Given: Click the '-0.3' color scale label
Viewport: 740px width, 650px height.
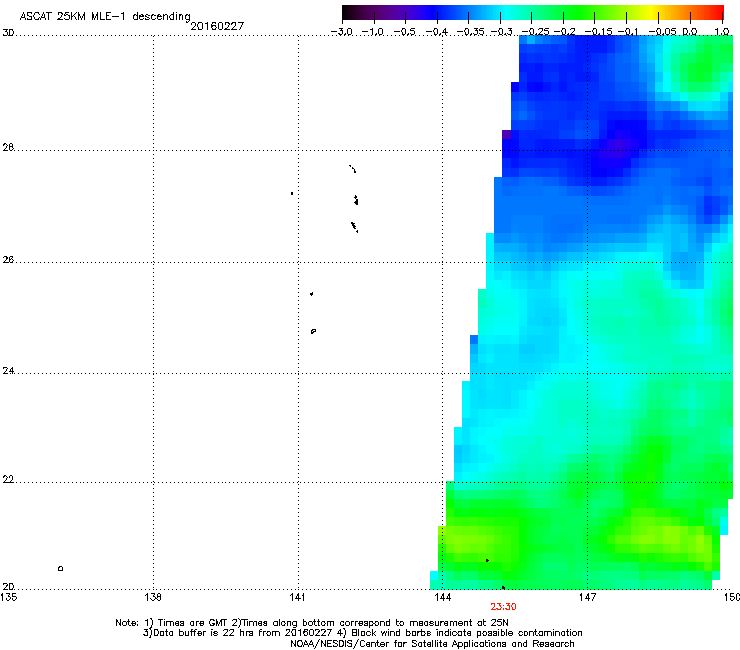Looking at the screenshot, I should [x=502, y=32].
